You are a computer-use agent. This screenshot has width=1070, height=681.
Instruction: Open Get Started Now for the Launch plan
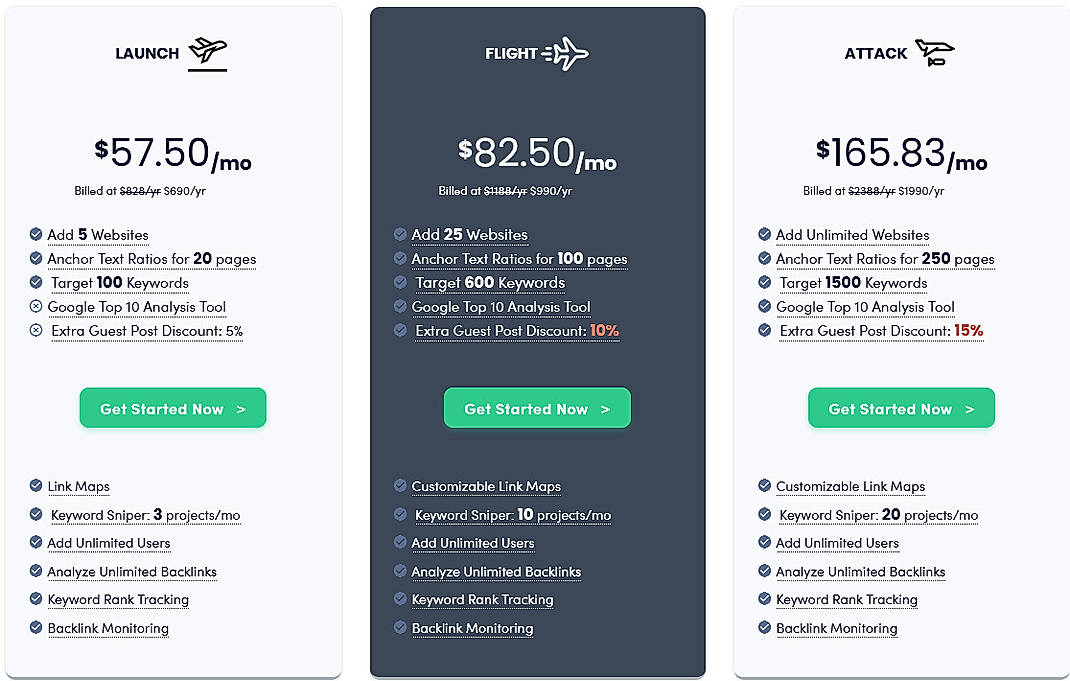coord(172,408)
